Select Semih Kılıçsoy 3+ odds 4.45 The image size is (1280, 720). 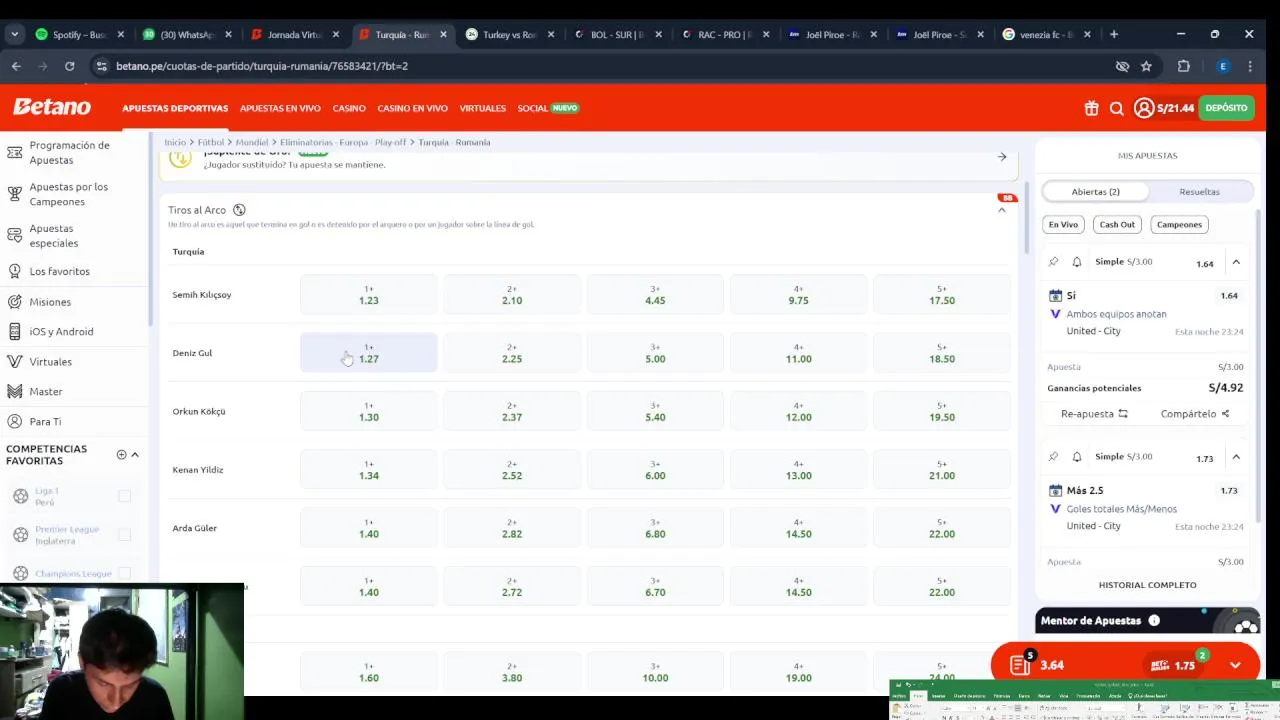pos(655,295)
